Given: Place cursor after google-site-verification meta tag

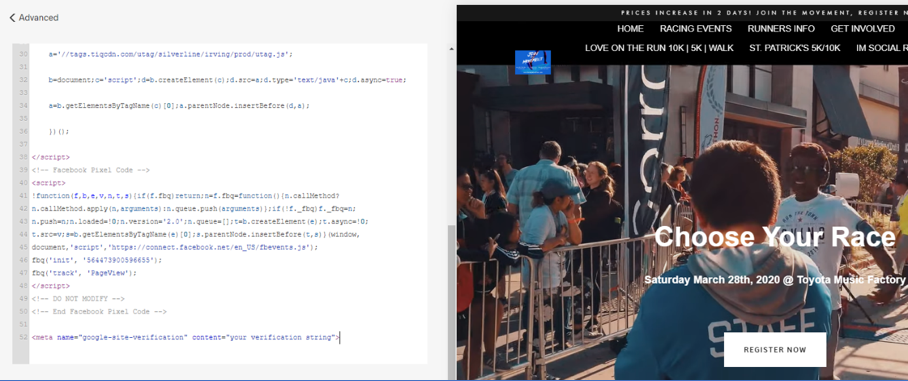Looking at the screenshot, I should point(339,337).
